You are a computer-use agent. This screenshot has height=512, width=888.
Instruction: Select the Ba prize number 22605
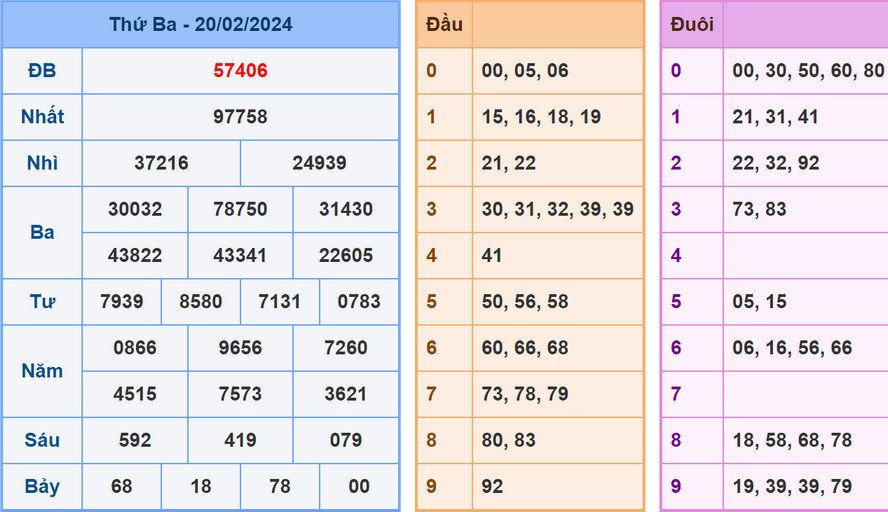click(x=345, y=255)
